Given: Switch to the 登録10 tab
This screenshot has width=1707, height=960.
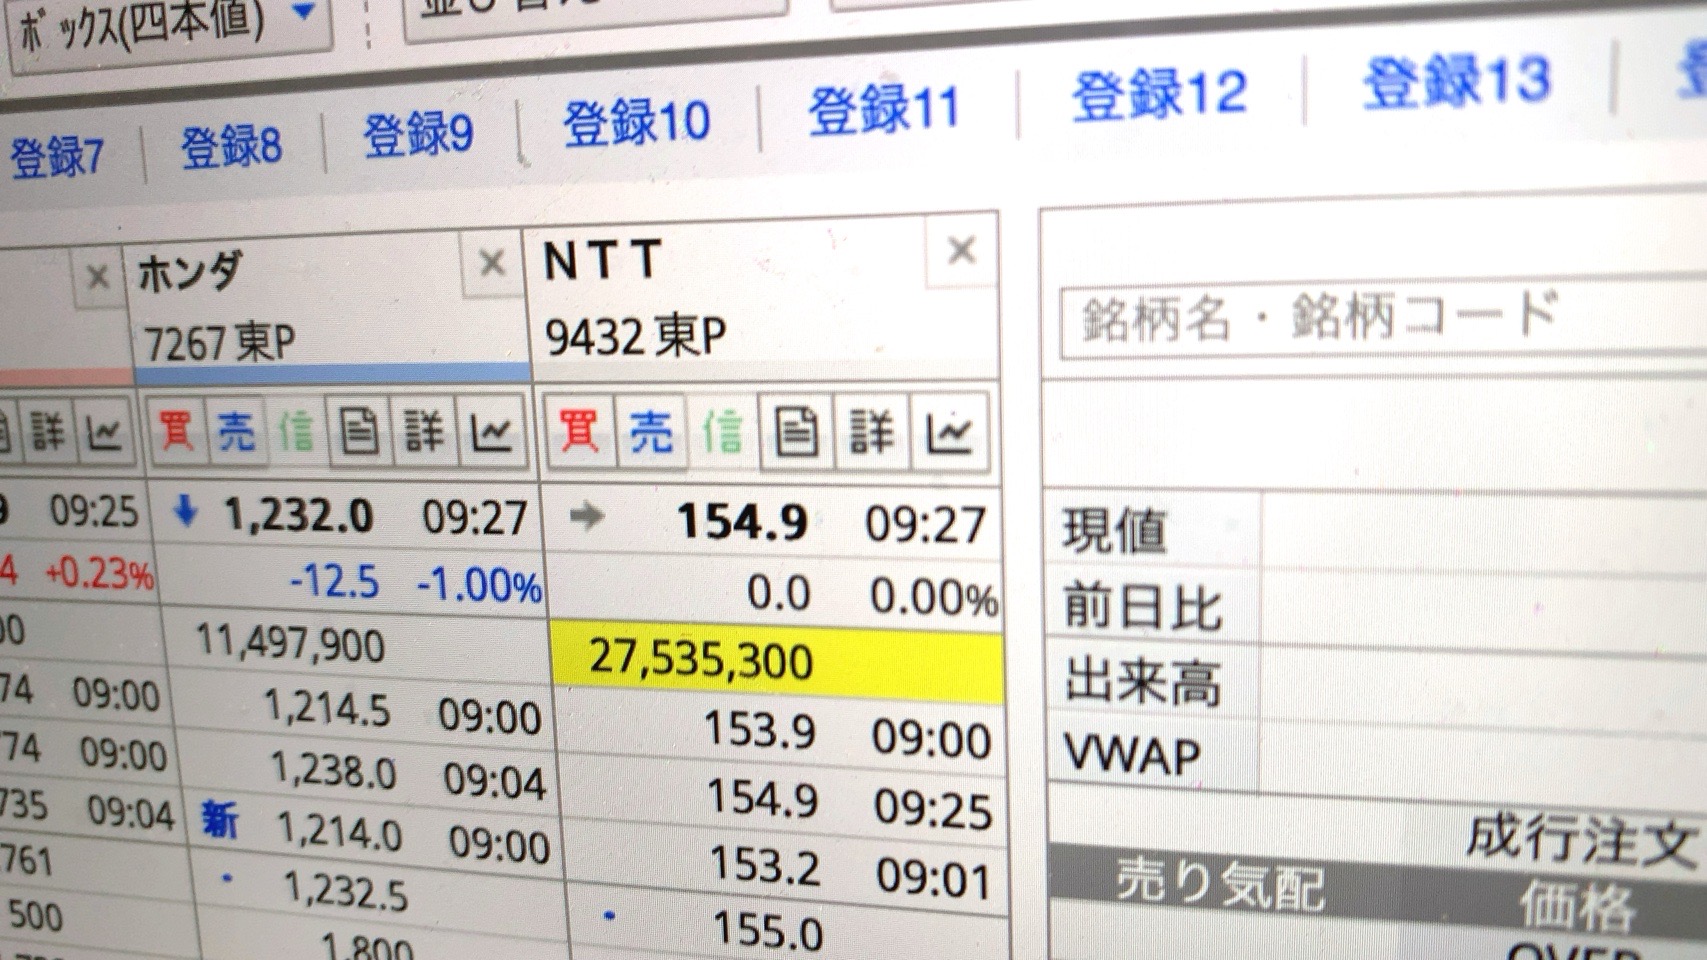Looking at the screenshot, I should (x=637, y=122).
